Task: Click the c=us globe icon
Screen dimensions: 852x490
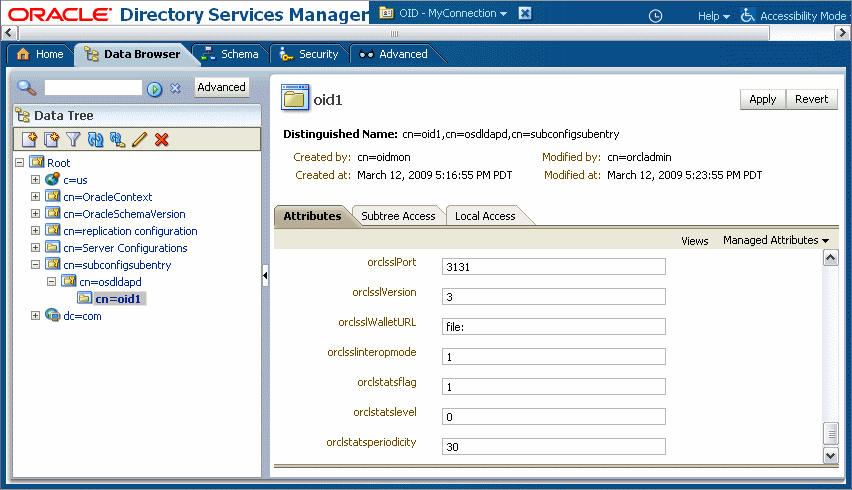Action: pyautogui.click(x=52, y=179)
